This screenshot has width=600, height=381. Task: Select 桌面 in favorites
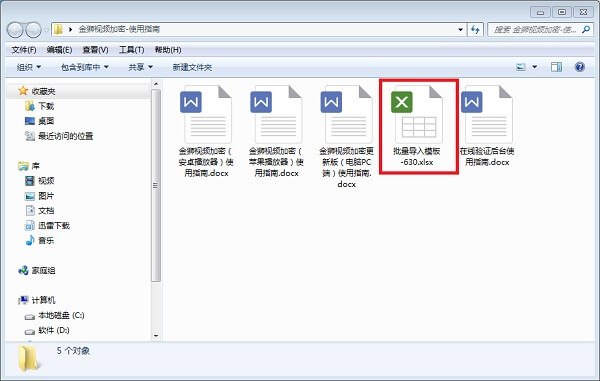[x=46, y=121]
